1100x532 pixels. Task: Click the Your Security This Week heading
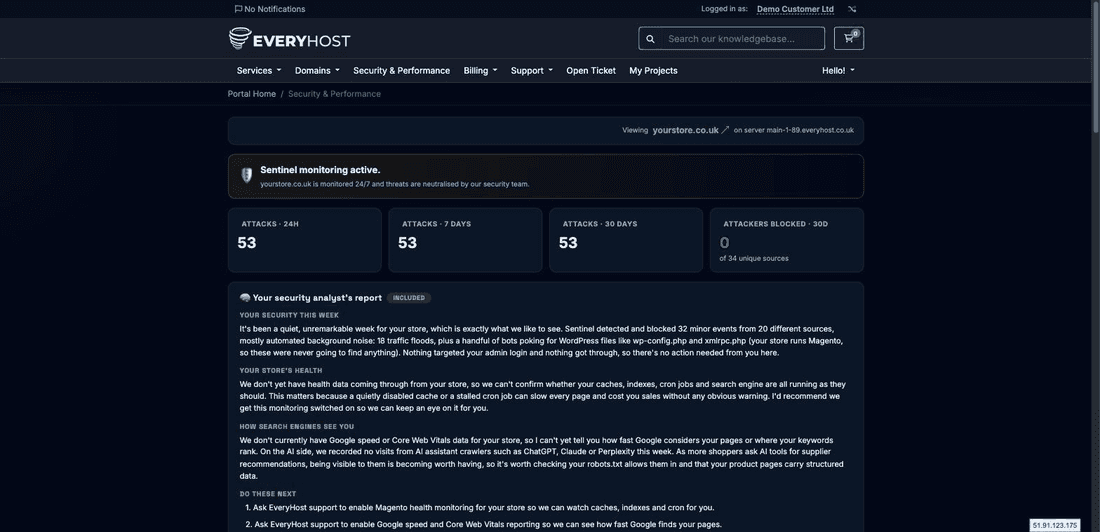click(x=289, y=315)
